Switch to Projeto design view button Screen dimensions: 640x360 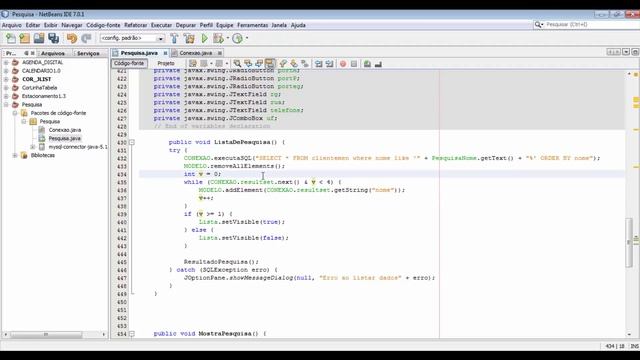click(166, 63)
